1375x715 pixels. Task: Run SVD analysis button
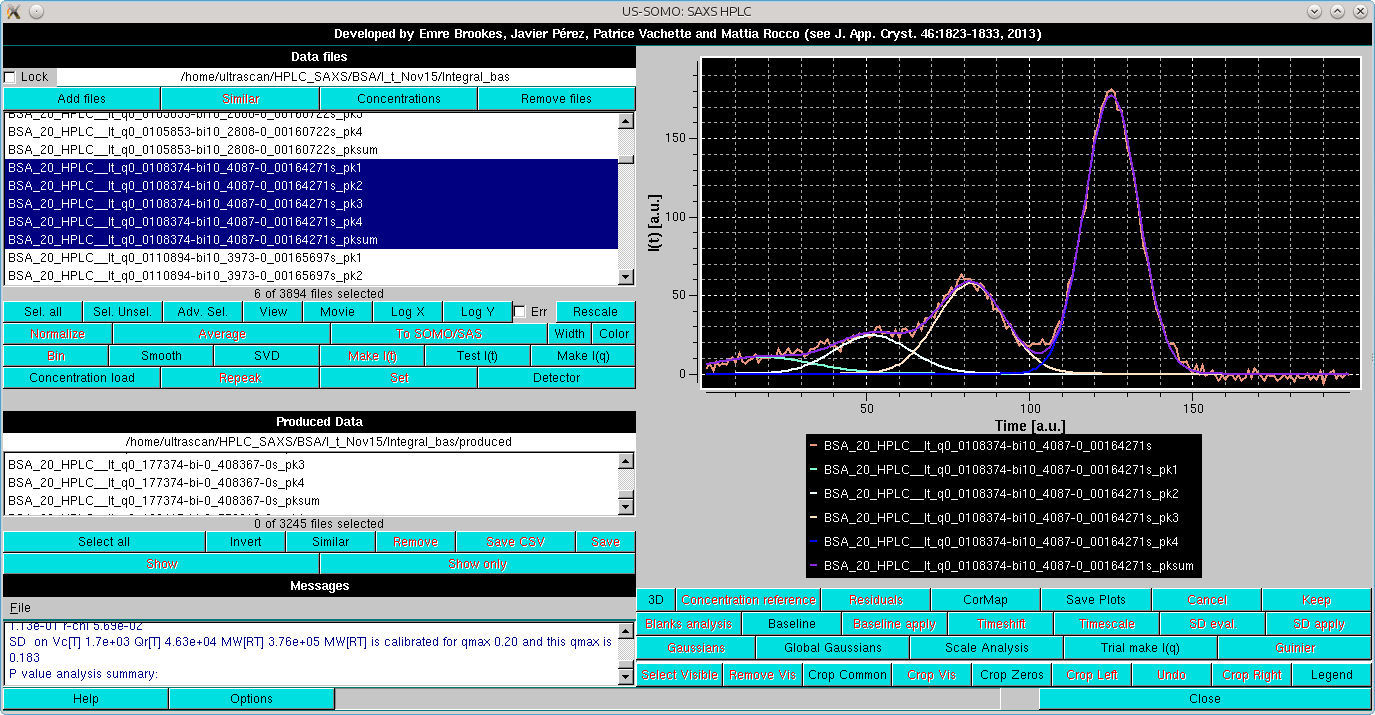tap(267, 356)
